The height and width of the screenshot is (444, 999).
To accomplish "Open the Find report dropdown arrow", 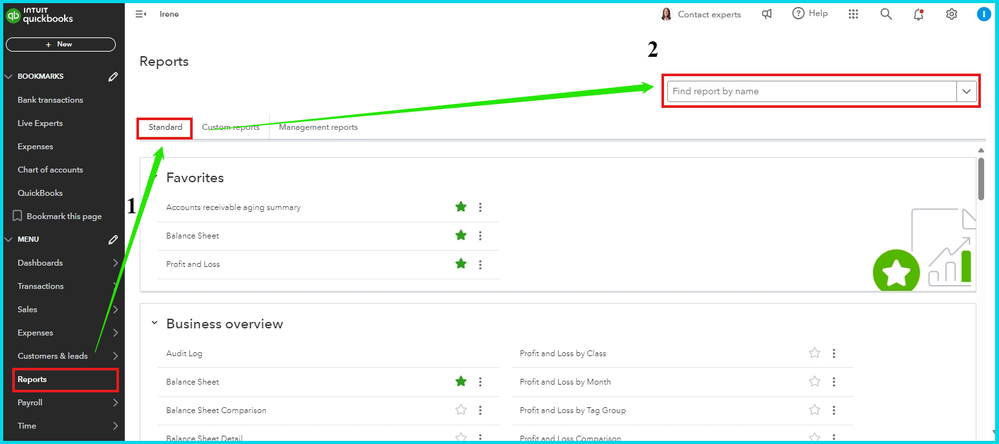I will tap(966, 92).
